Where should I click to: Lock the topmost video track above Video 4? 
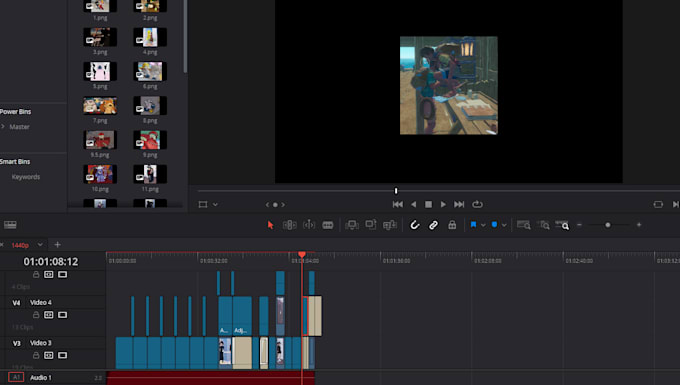36,274
